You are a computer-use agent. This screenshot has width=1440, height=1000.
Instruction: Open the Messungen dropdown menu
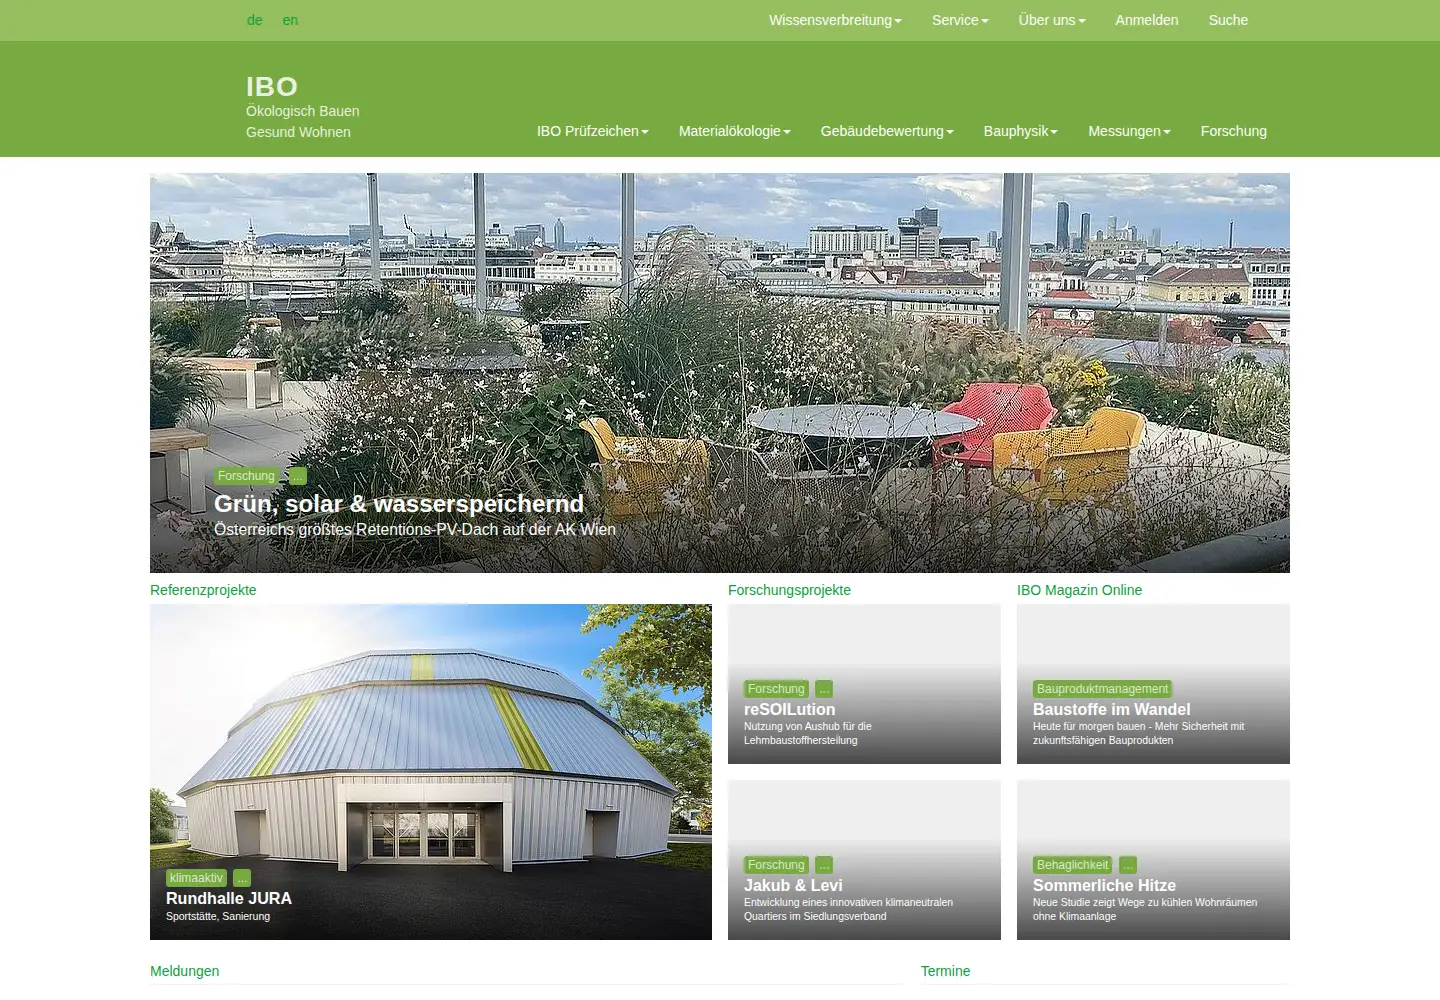[x=1129, y=131]
